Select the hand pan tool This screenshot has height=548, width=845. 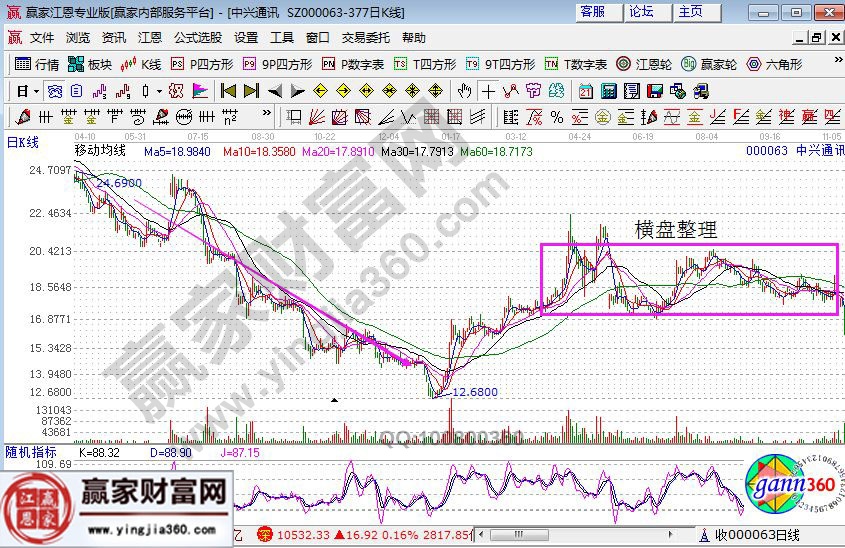tap(464, 91)
